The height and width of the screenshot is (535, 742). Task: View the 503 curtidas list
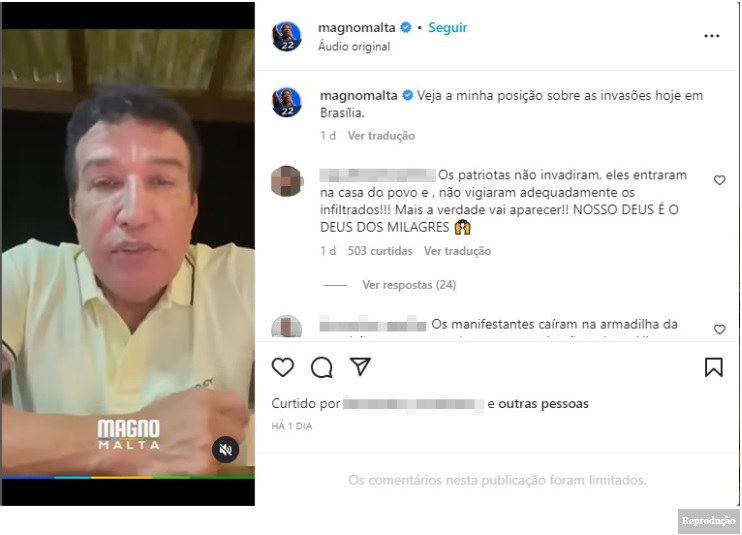click(x=380, y=251)
